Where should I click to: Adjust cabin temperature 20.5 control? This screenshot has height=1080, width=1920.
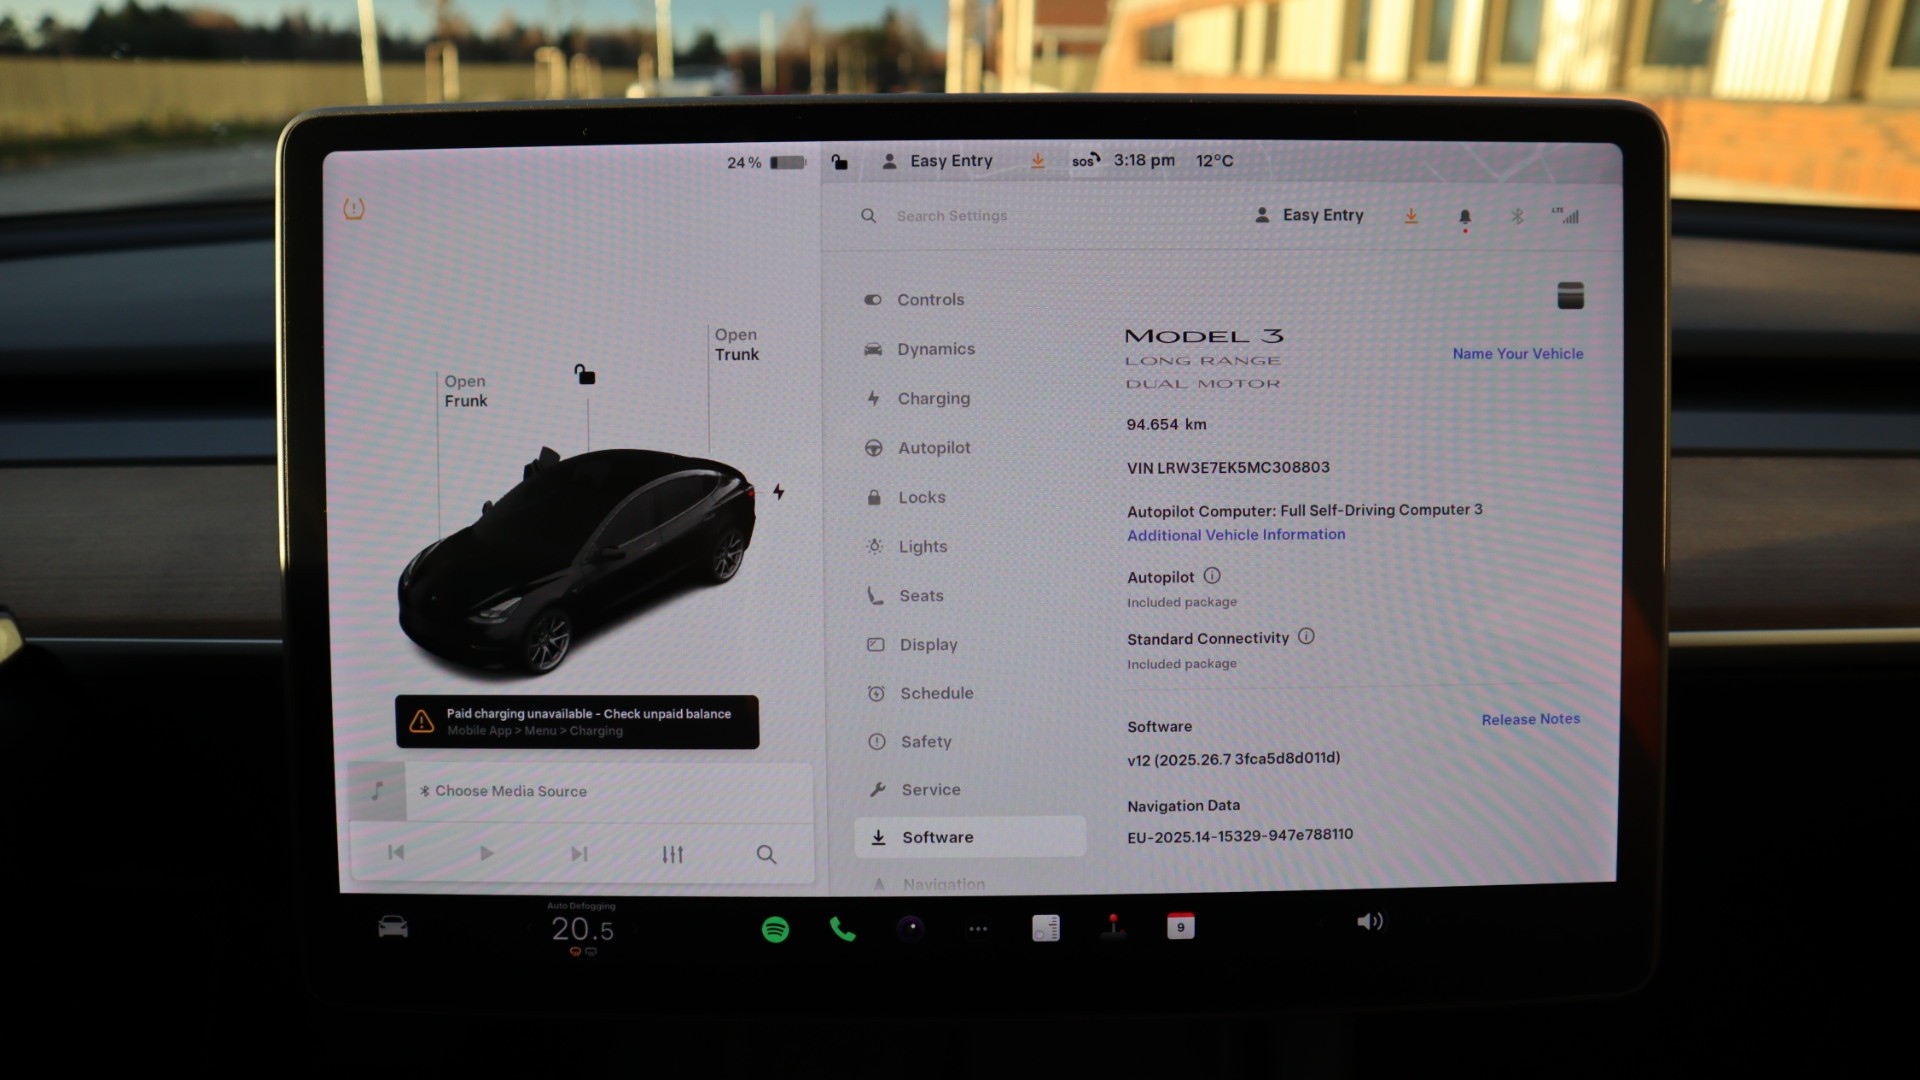[x=582, y=929]
